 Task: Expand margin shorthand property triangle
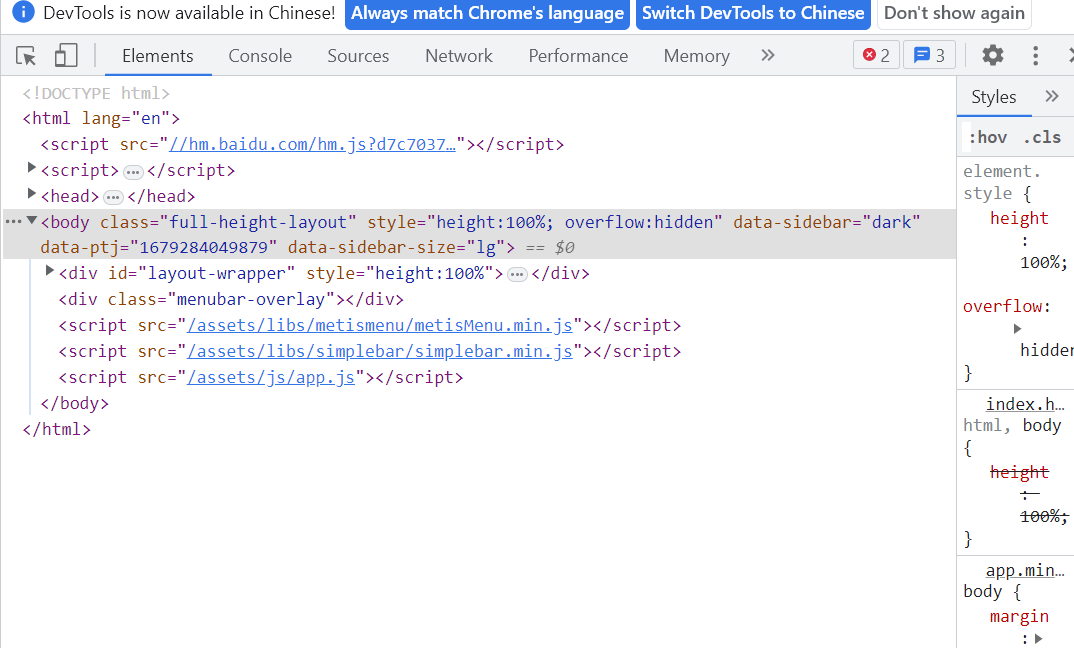(1038, 638)
